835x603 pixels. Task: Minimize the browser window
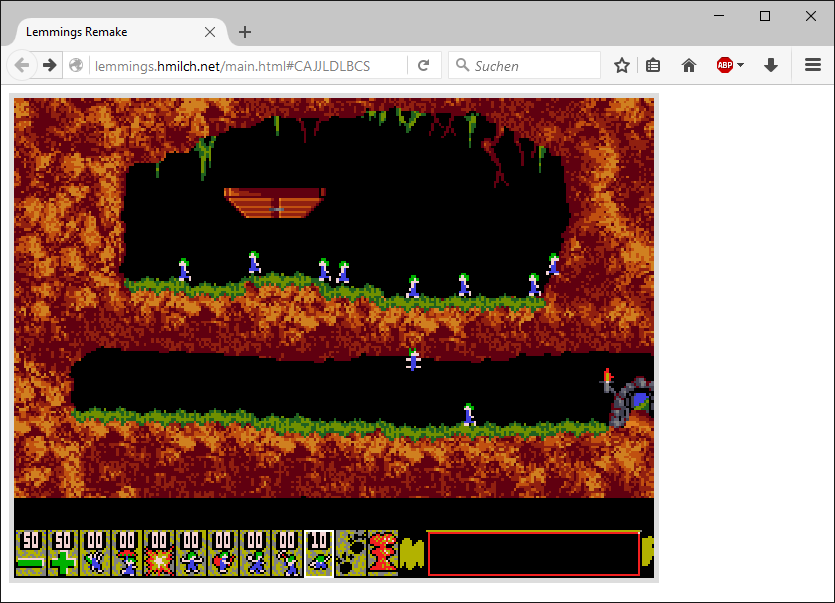[719, 16]
